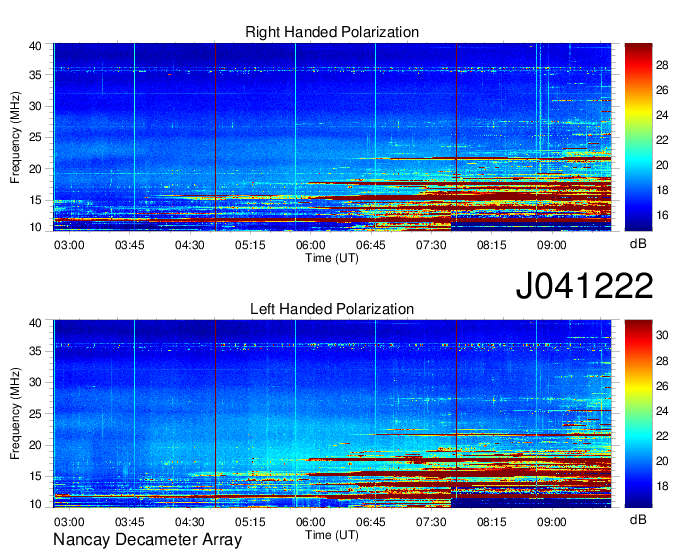Click the "30" frequency tick on Left Handed plot

[35, 382]
